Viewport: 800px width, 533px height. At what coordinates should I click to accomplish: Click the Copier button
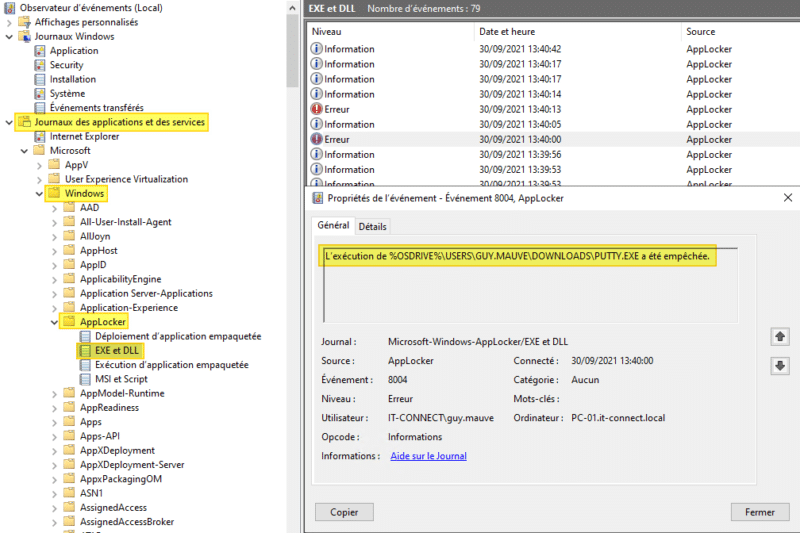pyautogui.click(x=344, y=512)
